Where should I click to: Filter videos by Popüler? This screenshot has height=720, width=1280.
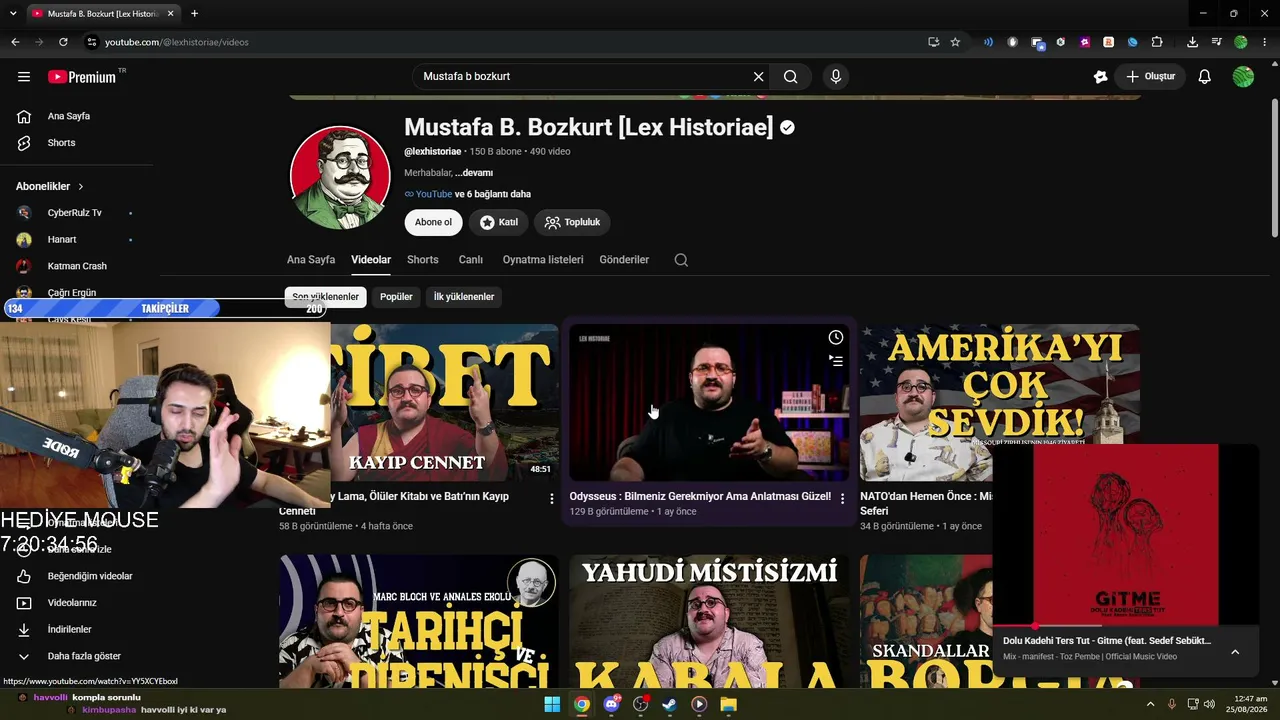pos(396,297)
